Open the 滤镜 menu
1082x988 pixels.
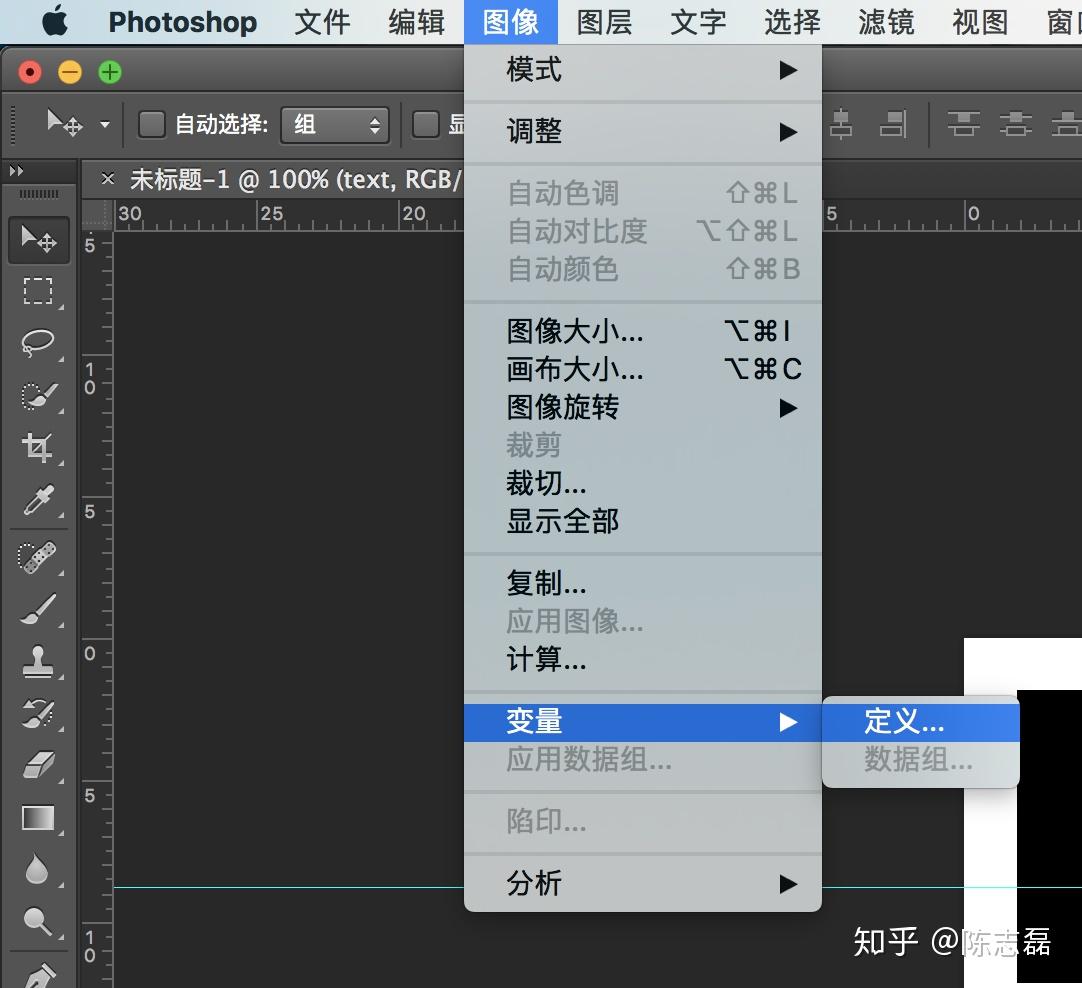coord(884,22)
